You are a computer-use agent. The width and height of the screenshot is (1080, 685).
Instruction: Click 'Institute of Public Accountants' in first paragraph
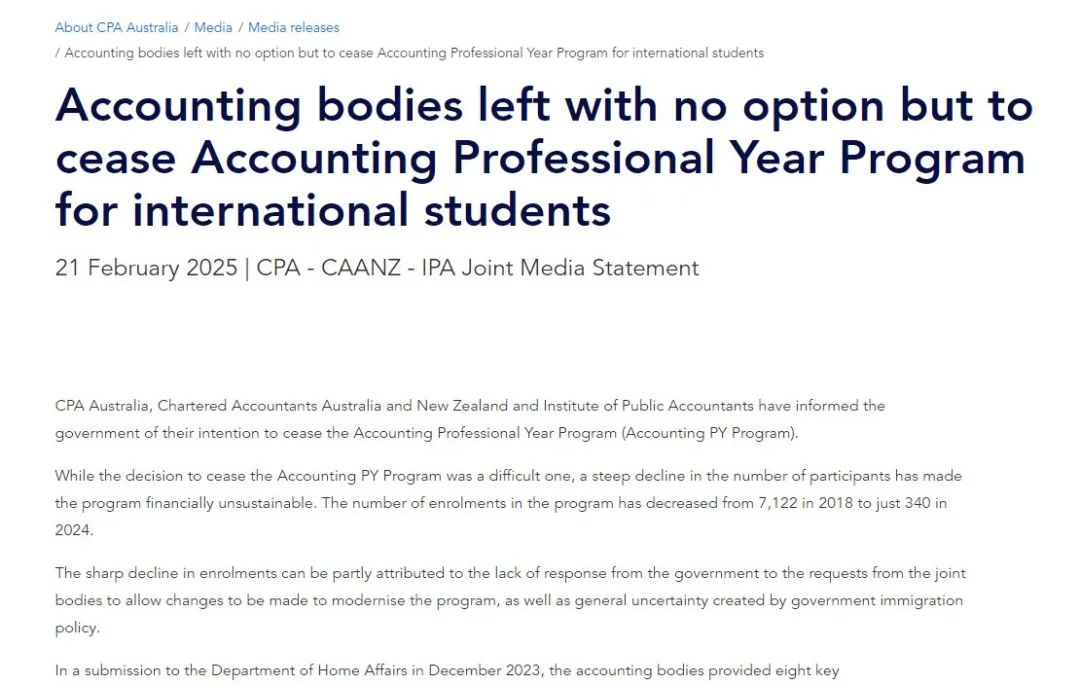click(652, 406)
